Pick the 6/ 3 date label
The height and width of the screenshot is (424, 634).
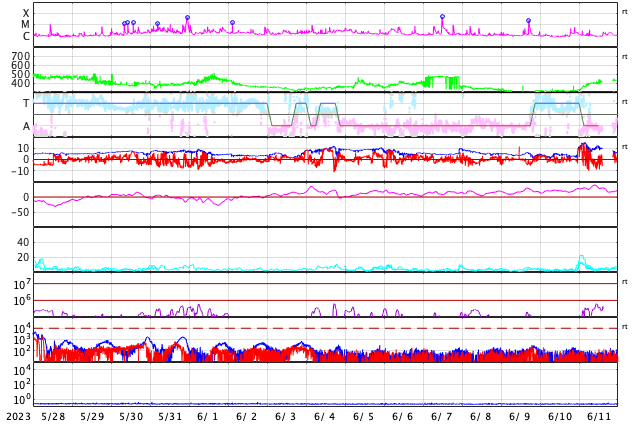285,416
